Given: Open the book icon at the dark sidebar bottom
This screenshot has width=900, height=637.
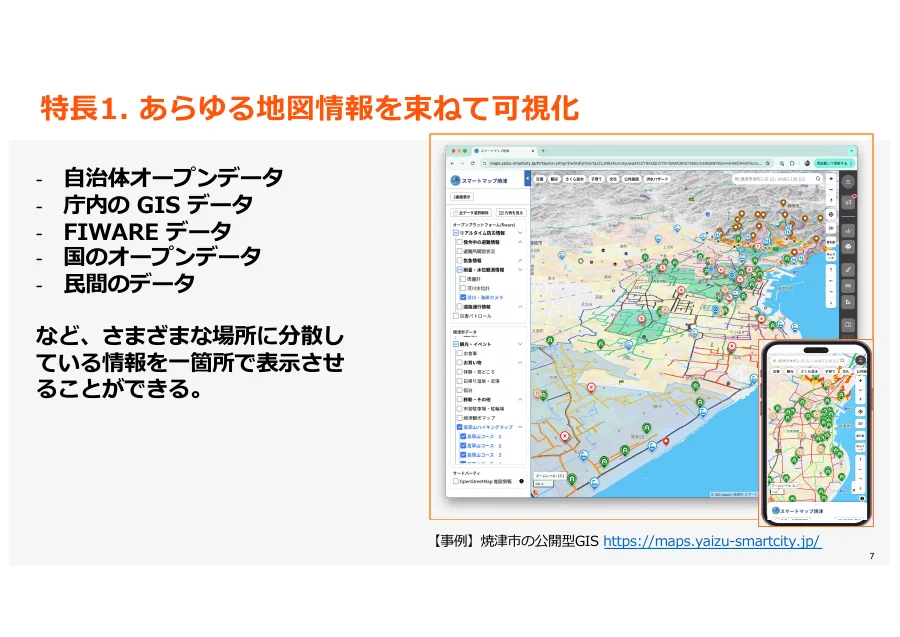Looking at the screenshot, I should (848, 325).
